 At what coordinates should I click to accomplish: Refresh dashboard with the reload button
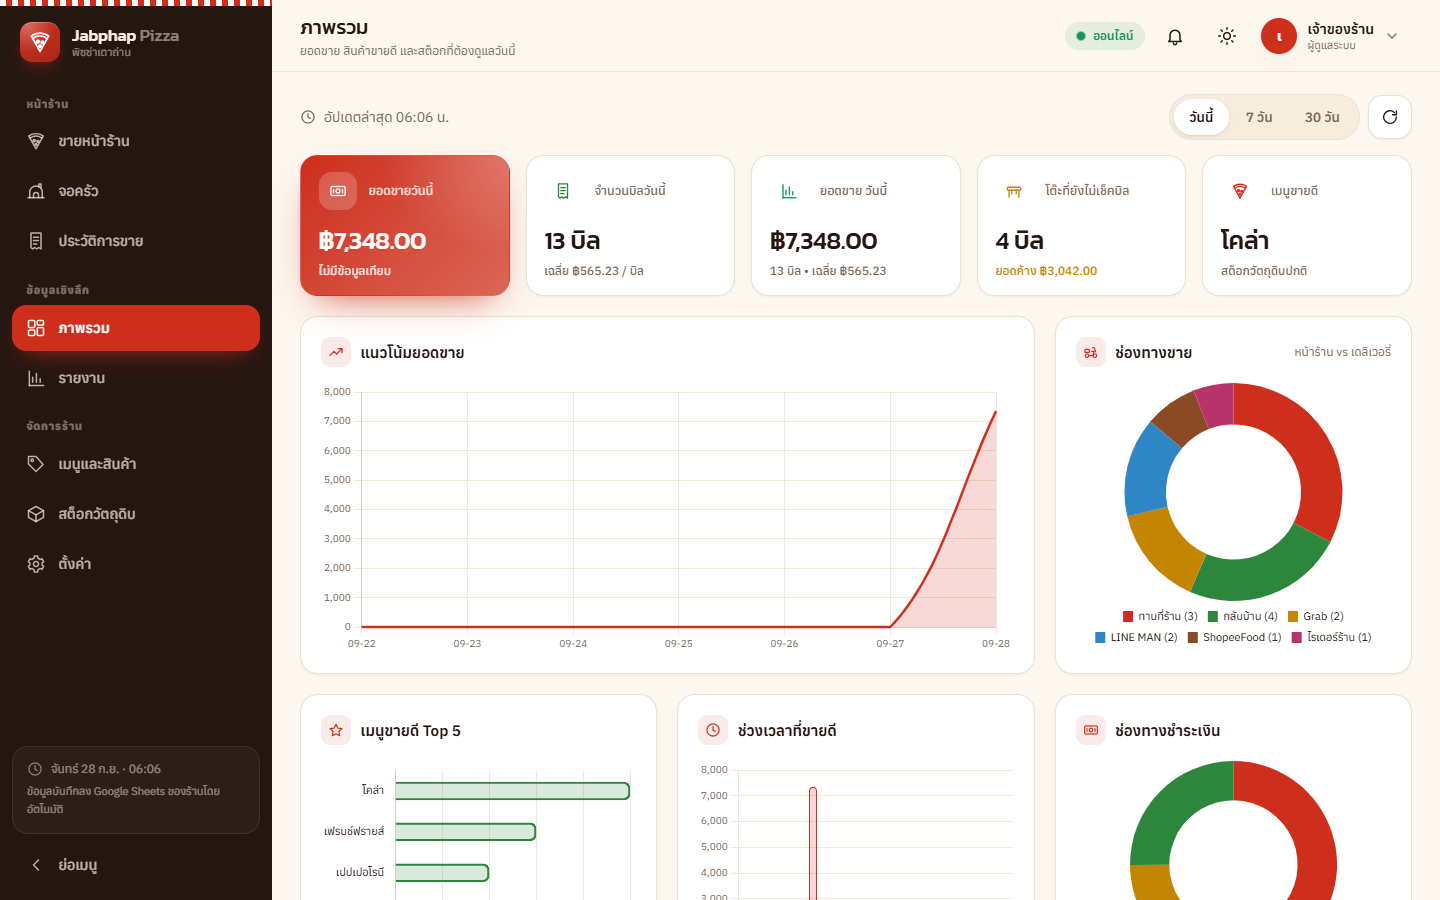tap(1390, 117)
